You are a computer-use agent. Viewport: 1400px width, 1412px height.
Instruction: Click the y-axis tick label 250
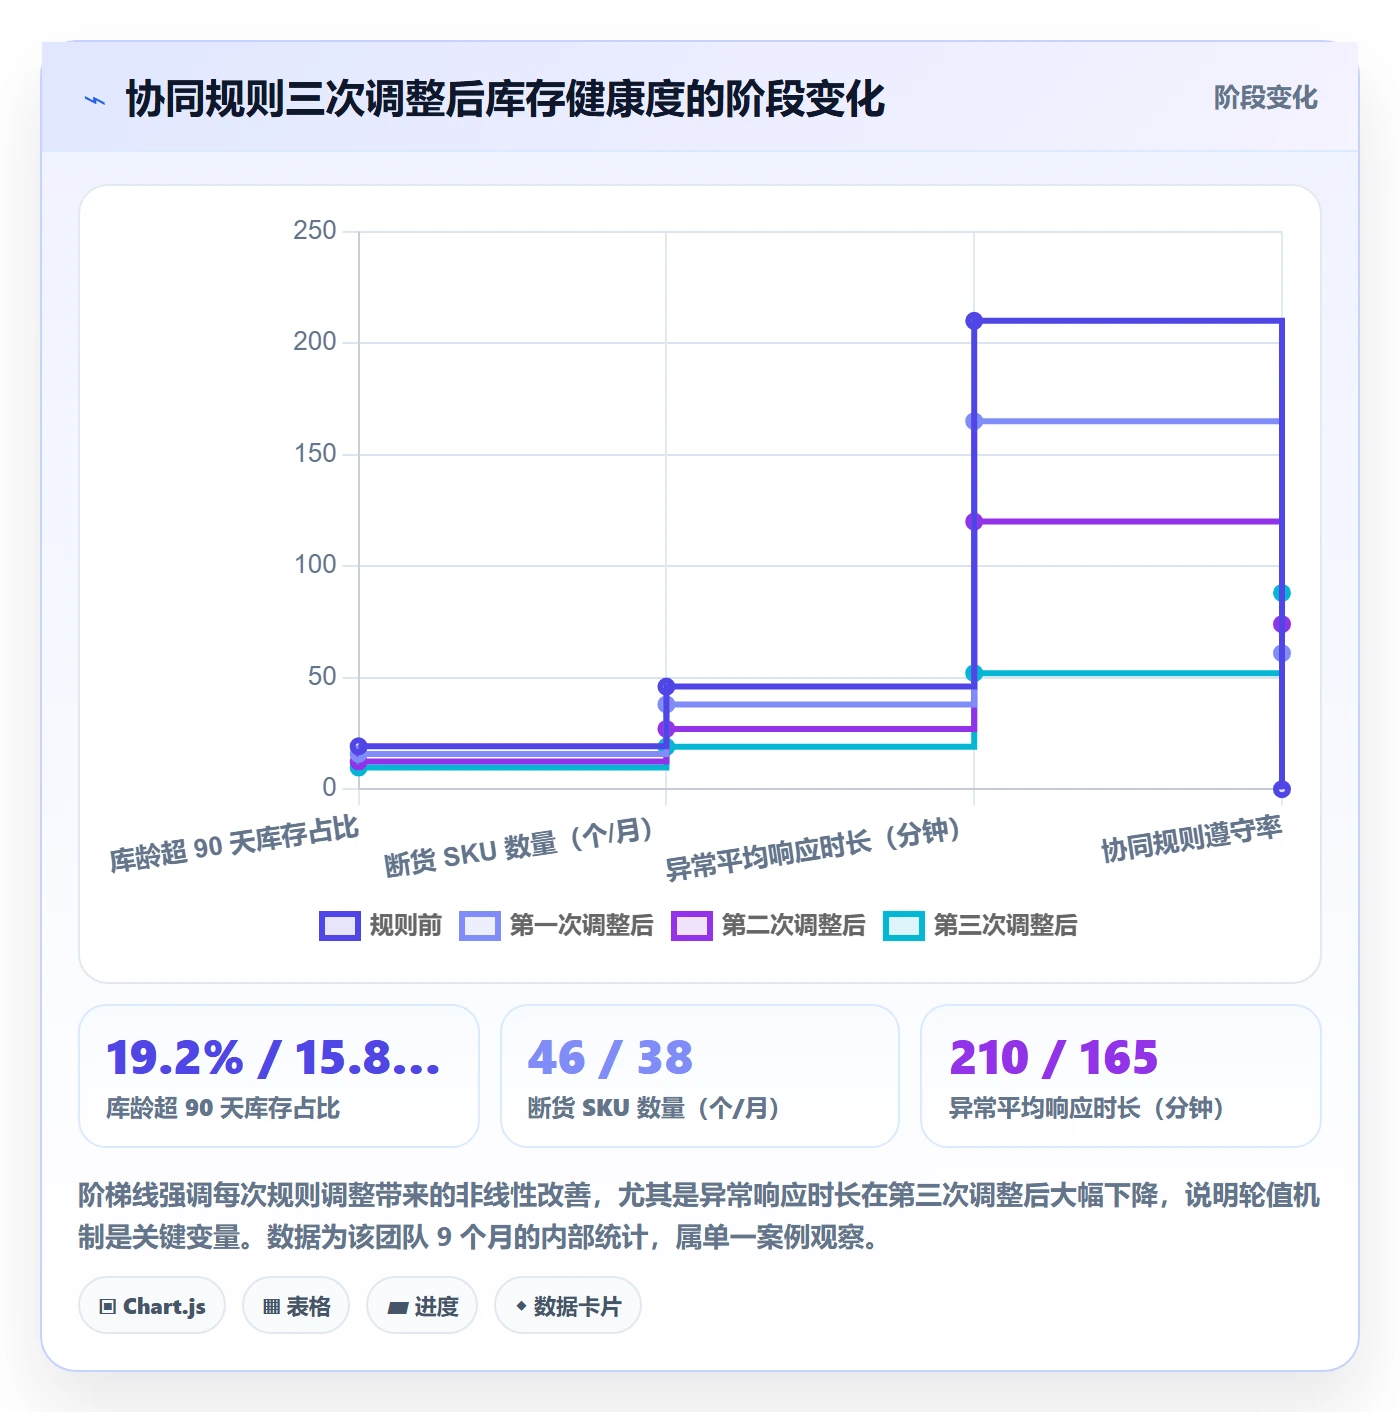pyautogui.click(x=315, y=231)
